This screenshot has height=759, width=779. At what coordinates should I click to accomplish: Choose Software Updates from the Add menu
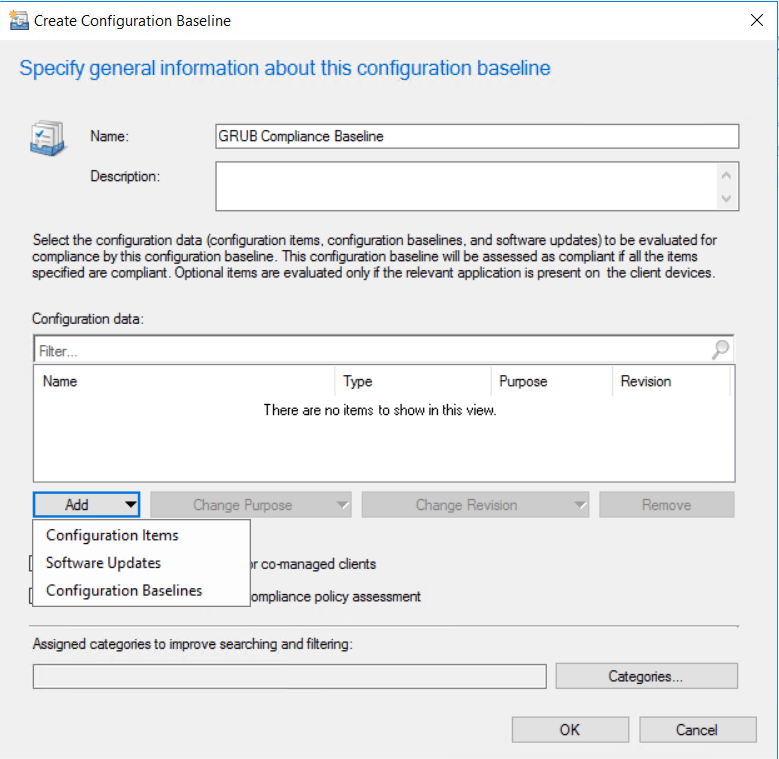(x=103, y=563)
